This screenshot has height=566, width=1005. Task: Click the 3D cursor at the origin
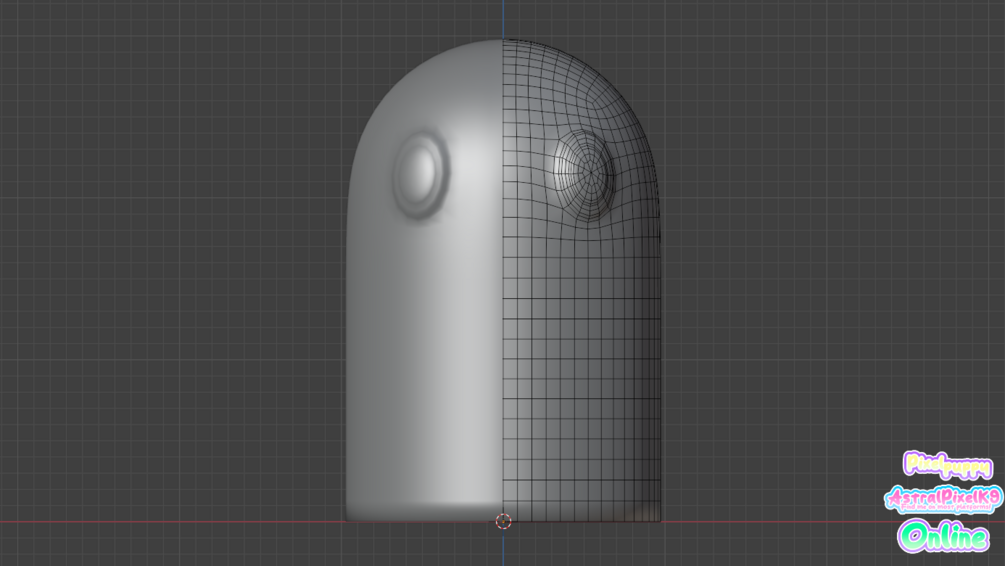(x=503, y=521)
